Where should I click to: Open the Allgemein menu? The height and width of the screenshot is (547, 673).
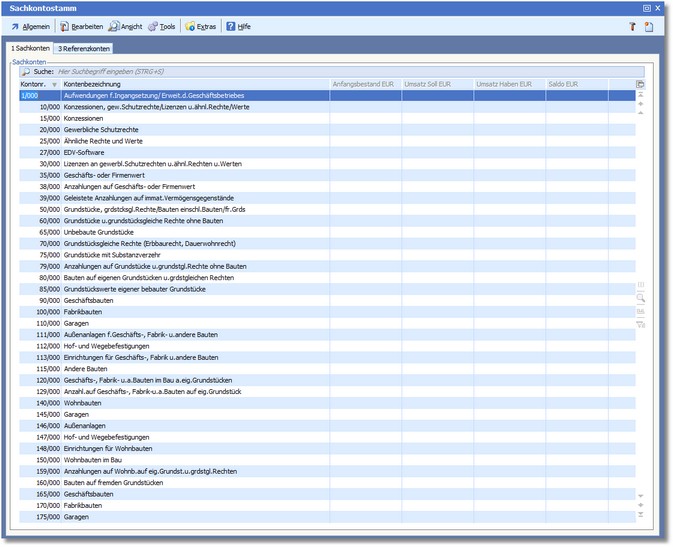pos(30,26)
